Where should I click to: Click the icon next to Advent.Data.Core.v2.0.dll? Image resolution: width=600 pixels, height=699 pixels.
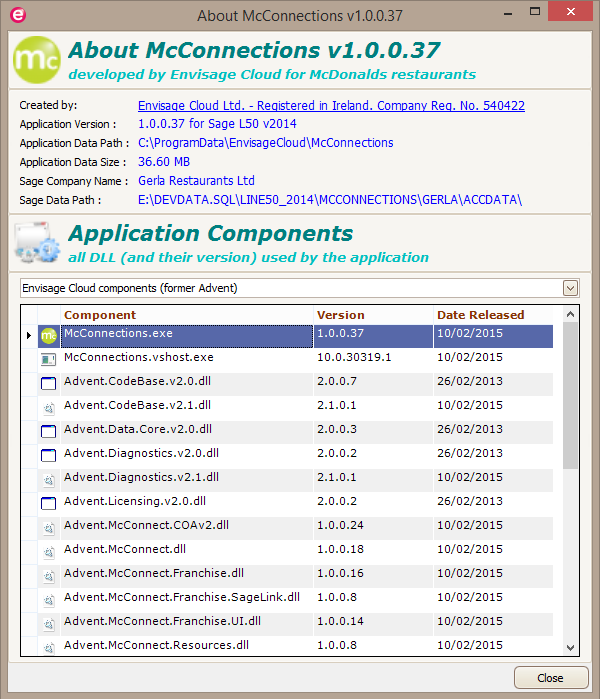click(x=49, y=432)
